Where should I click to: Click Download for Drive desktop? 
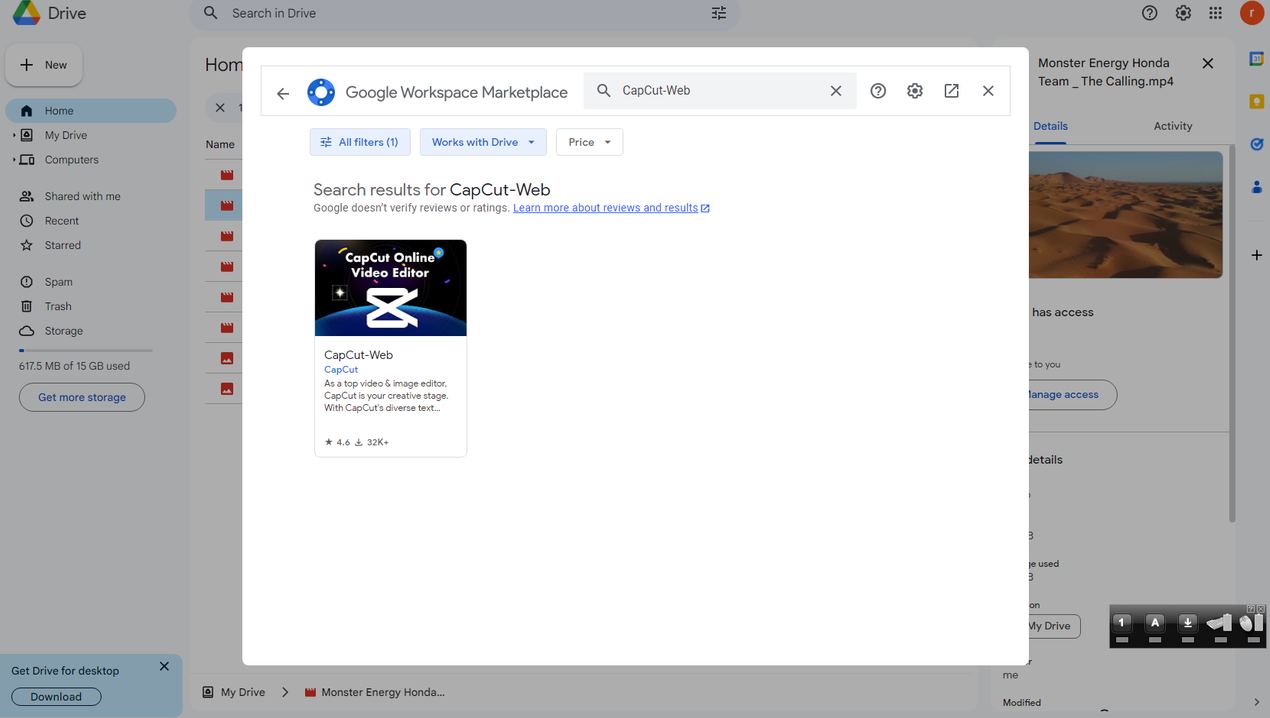56,697
